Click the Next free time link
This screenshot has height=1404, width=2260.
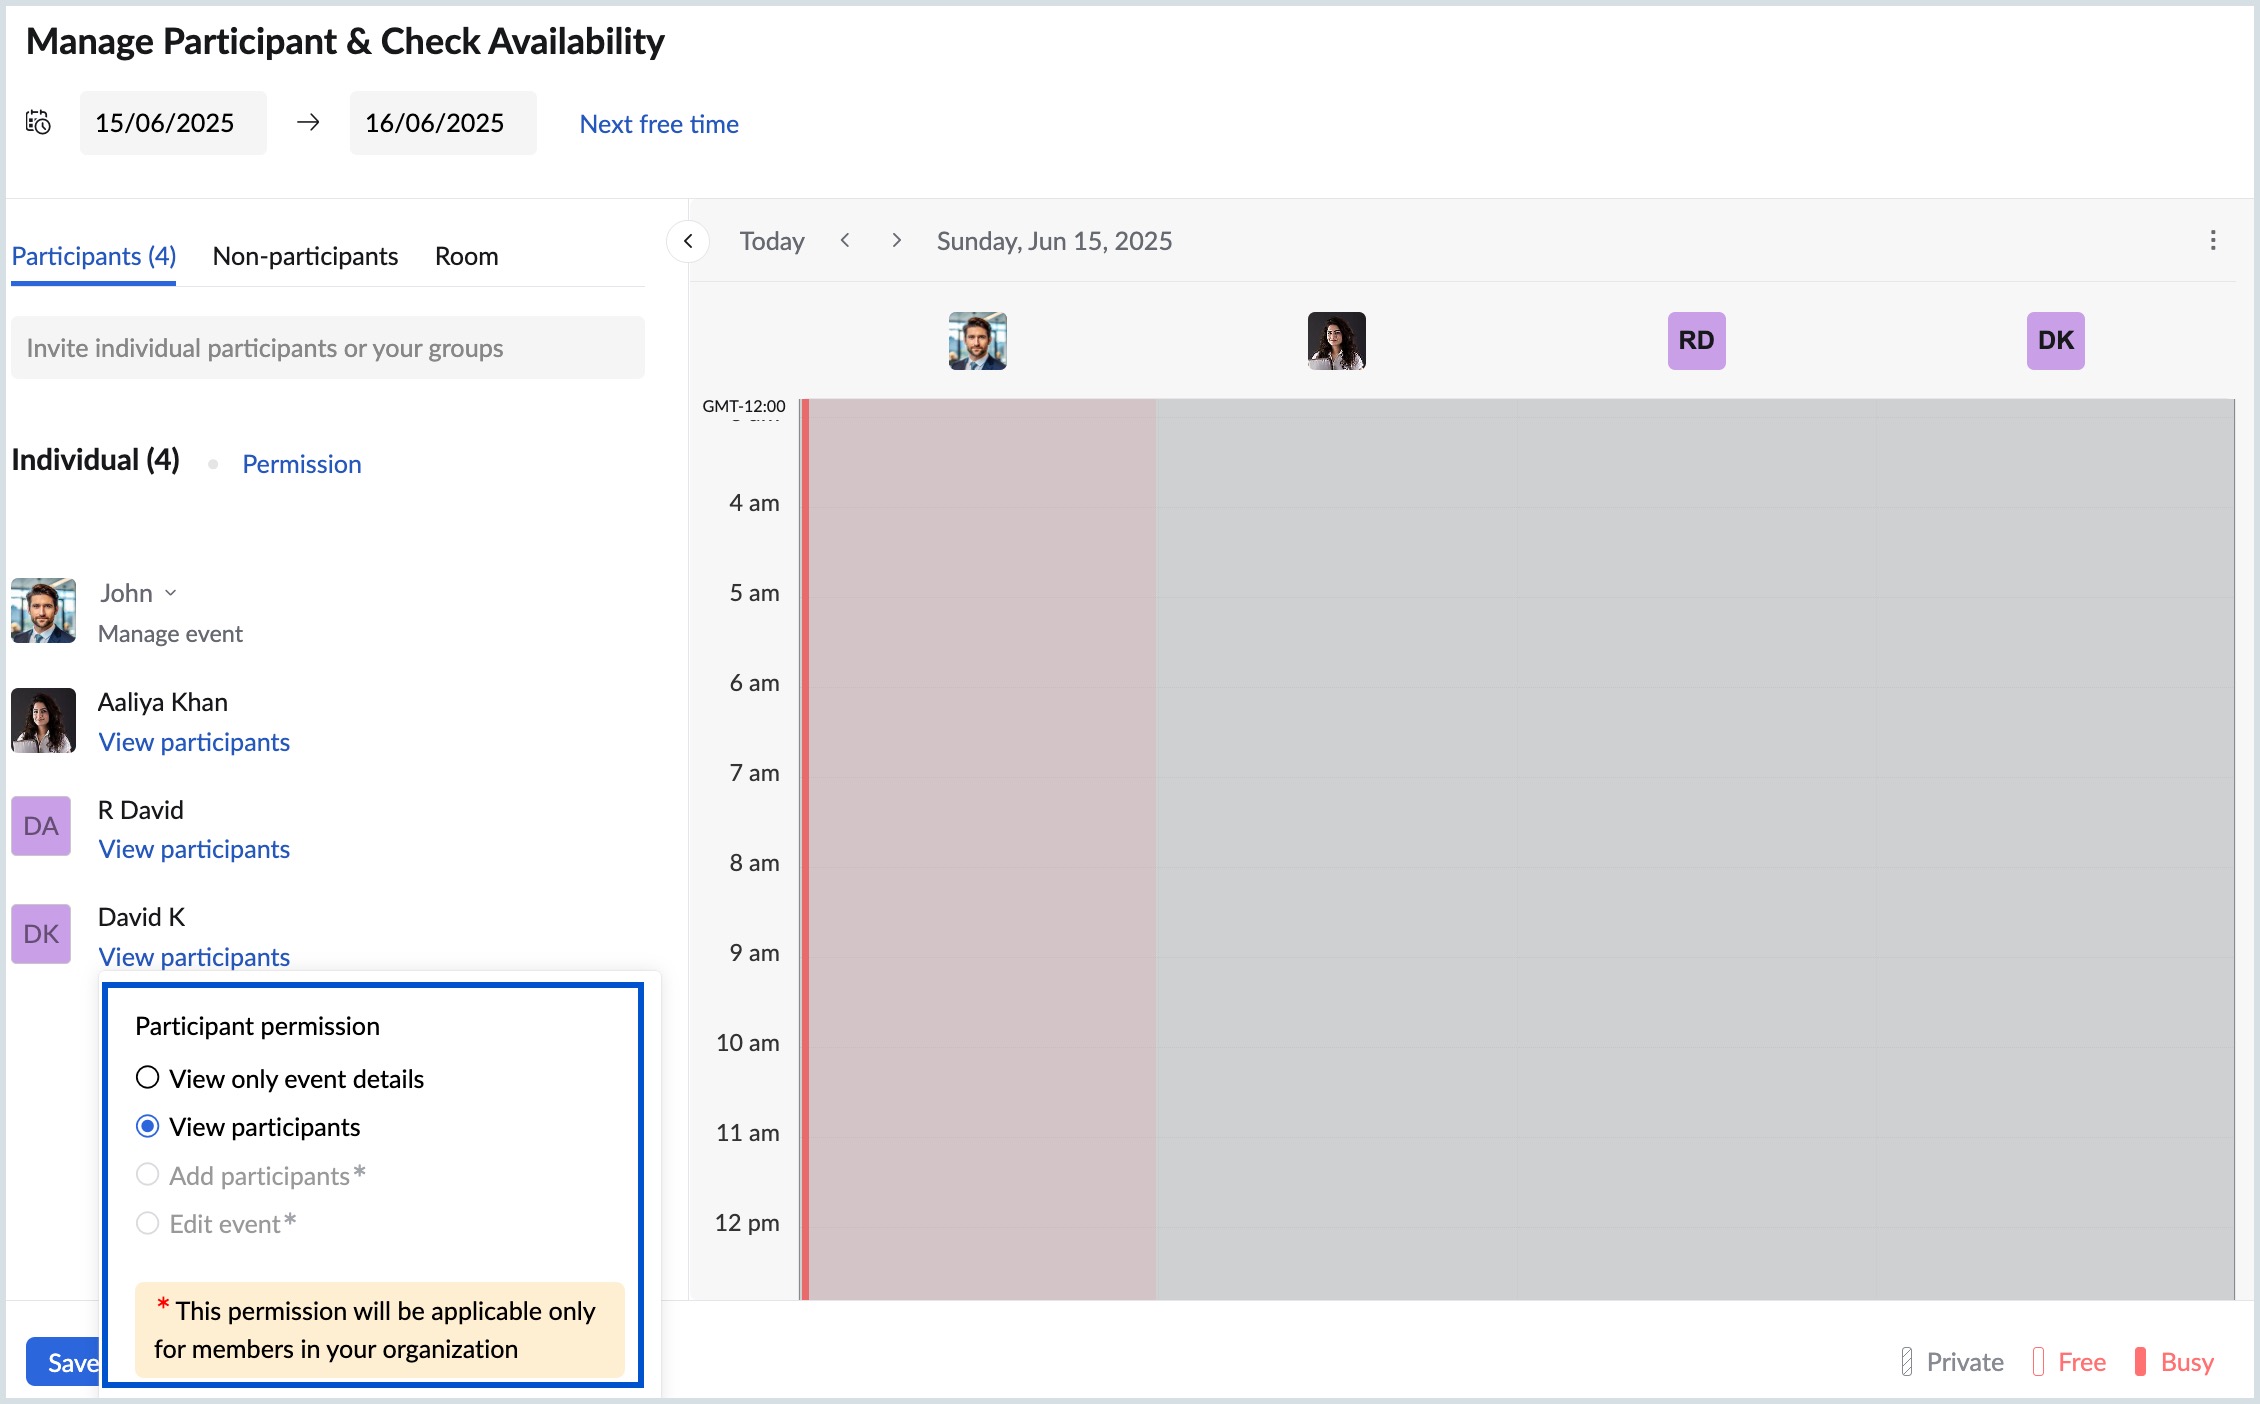[x=659, y=124]
